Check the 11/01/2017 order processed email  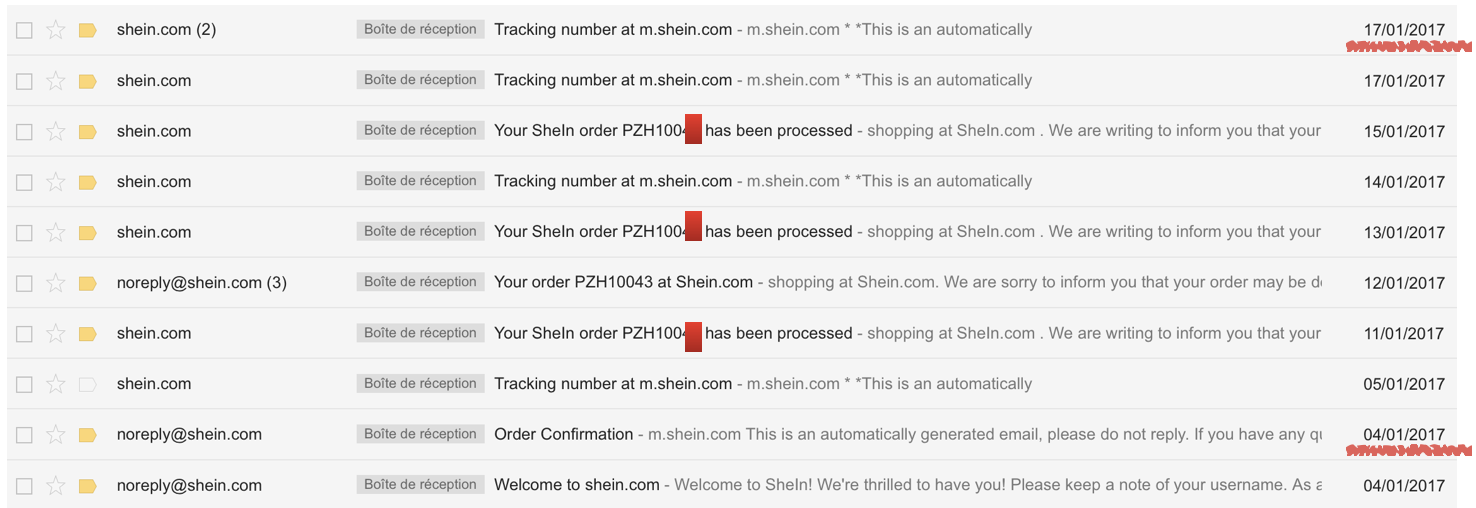point(24,333)
